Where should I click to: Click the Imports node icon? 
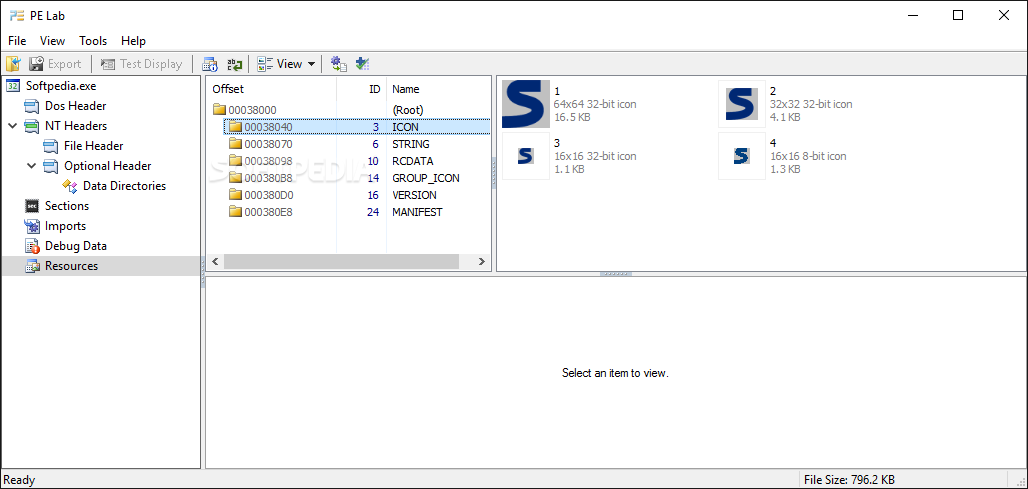pyautogui.click(x=32, y=225)
